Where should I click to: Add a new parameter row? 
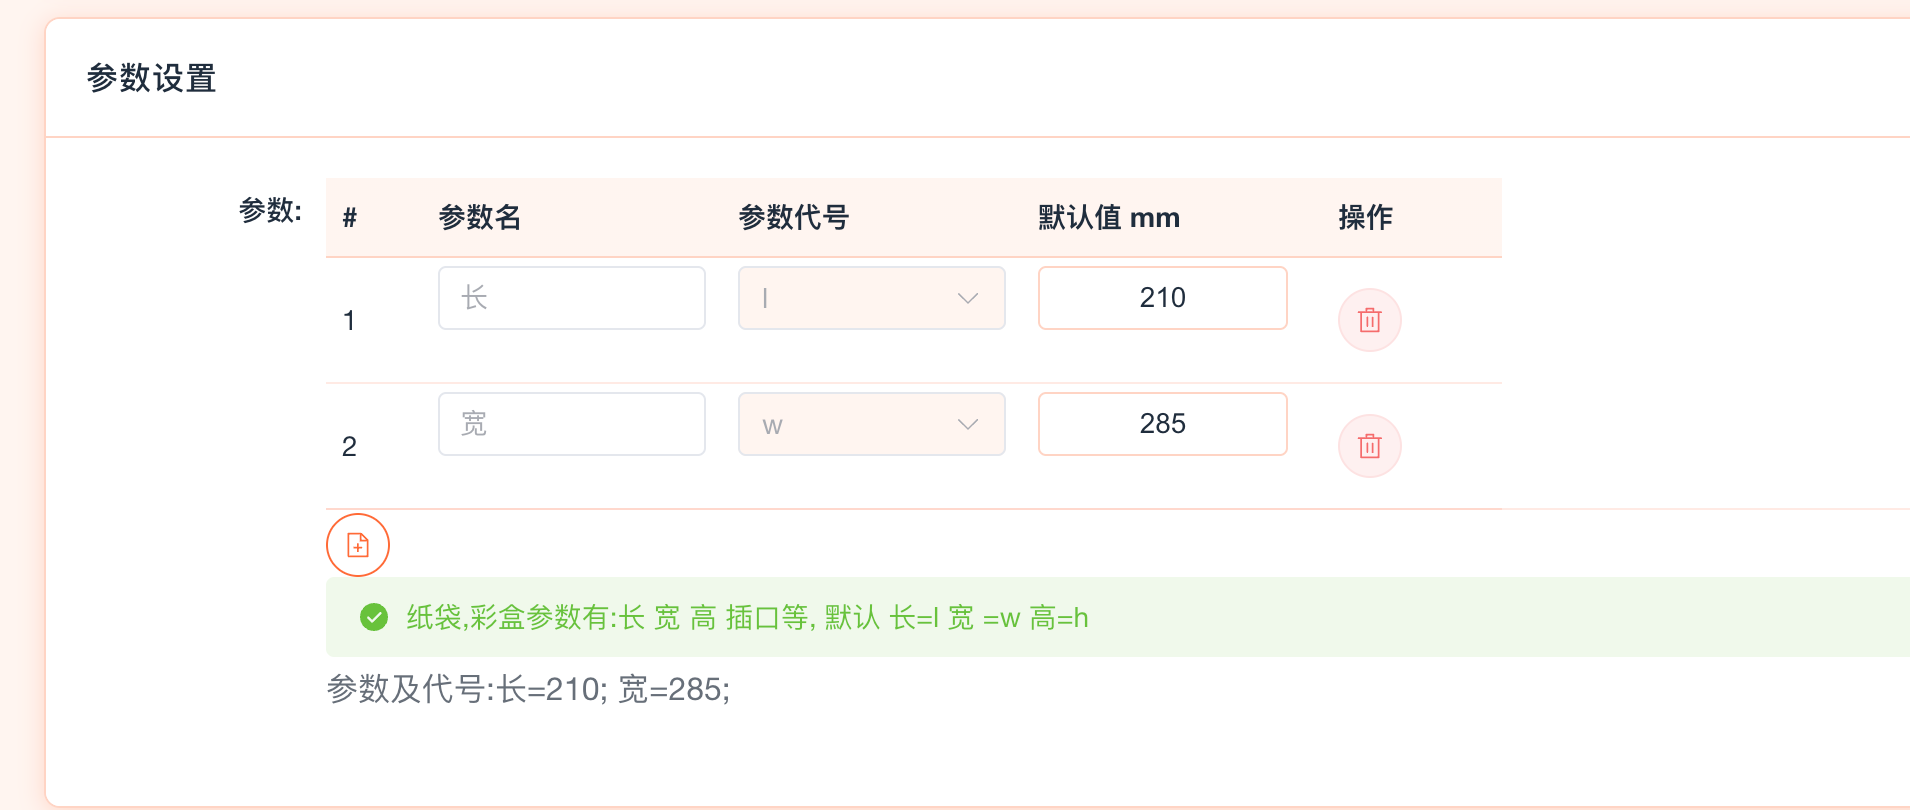(358, 545)
